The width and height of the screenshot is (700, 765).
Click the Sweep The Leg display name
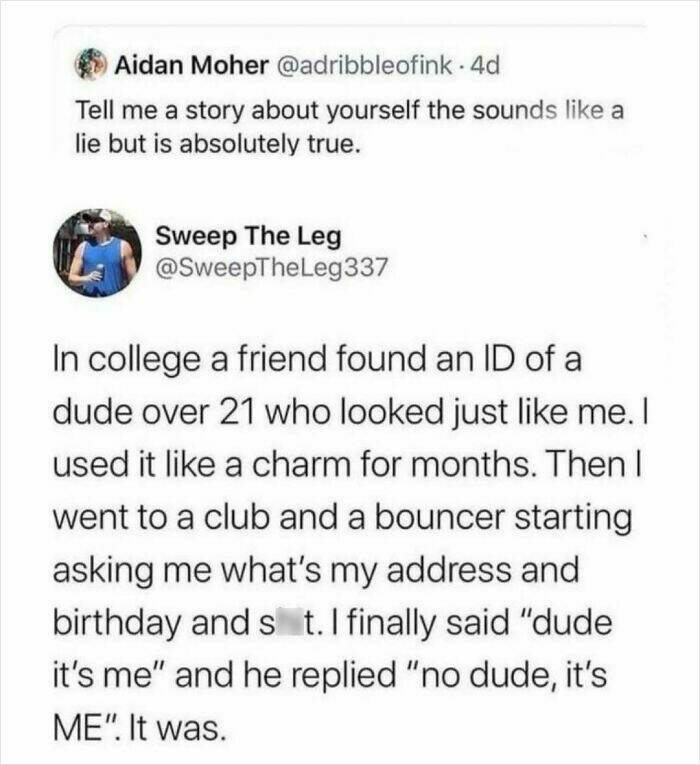249,236
